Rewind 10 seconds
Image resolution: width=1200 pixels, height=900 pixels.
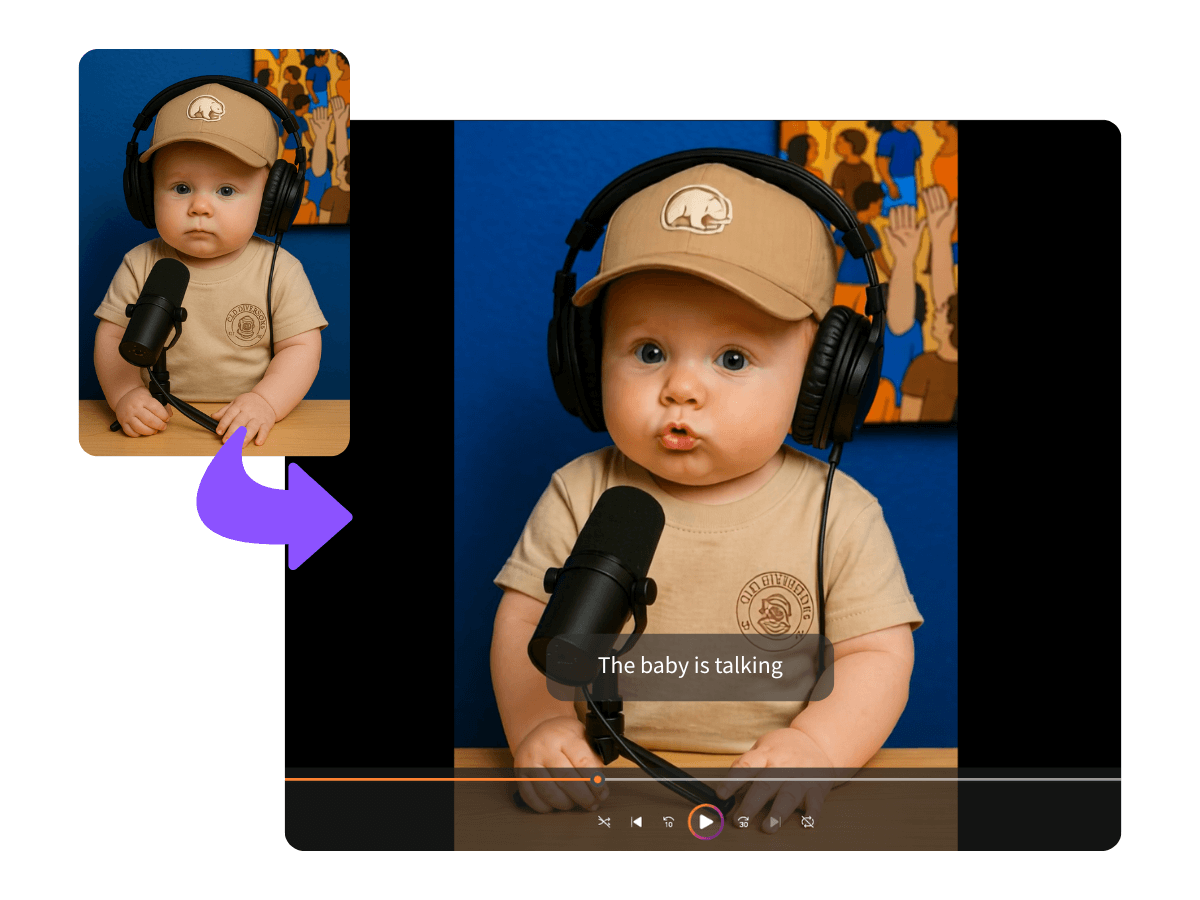coord(669,822)
